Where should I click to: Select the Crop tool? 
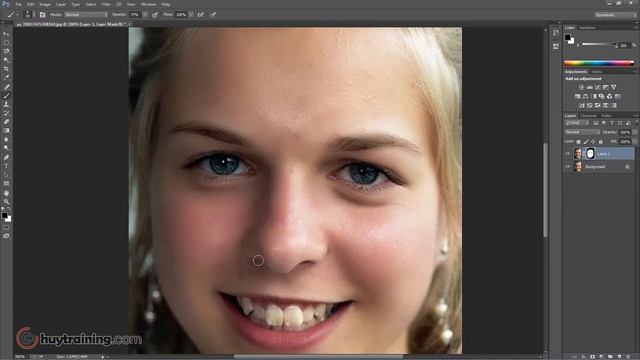tap(6, 69)
